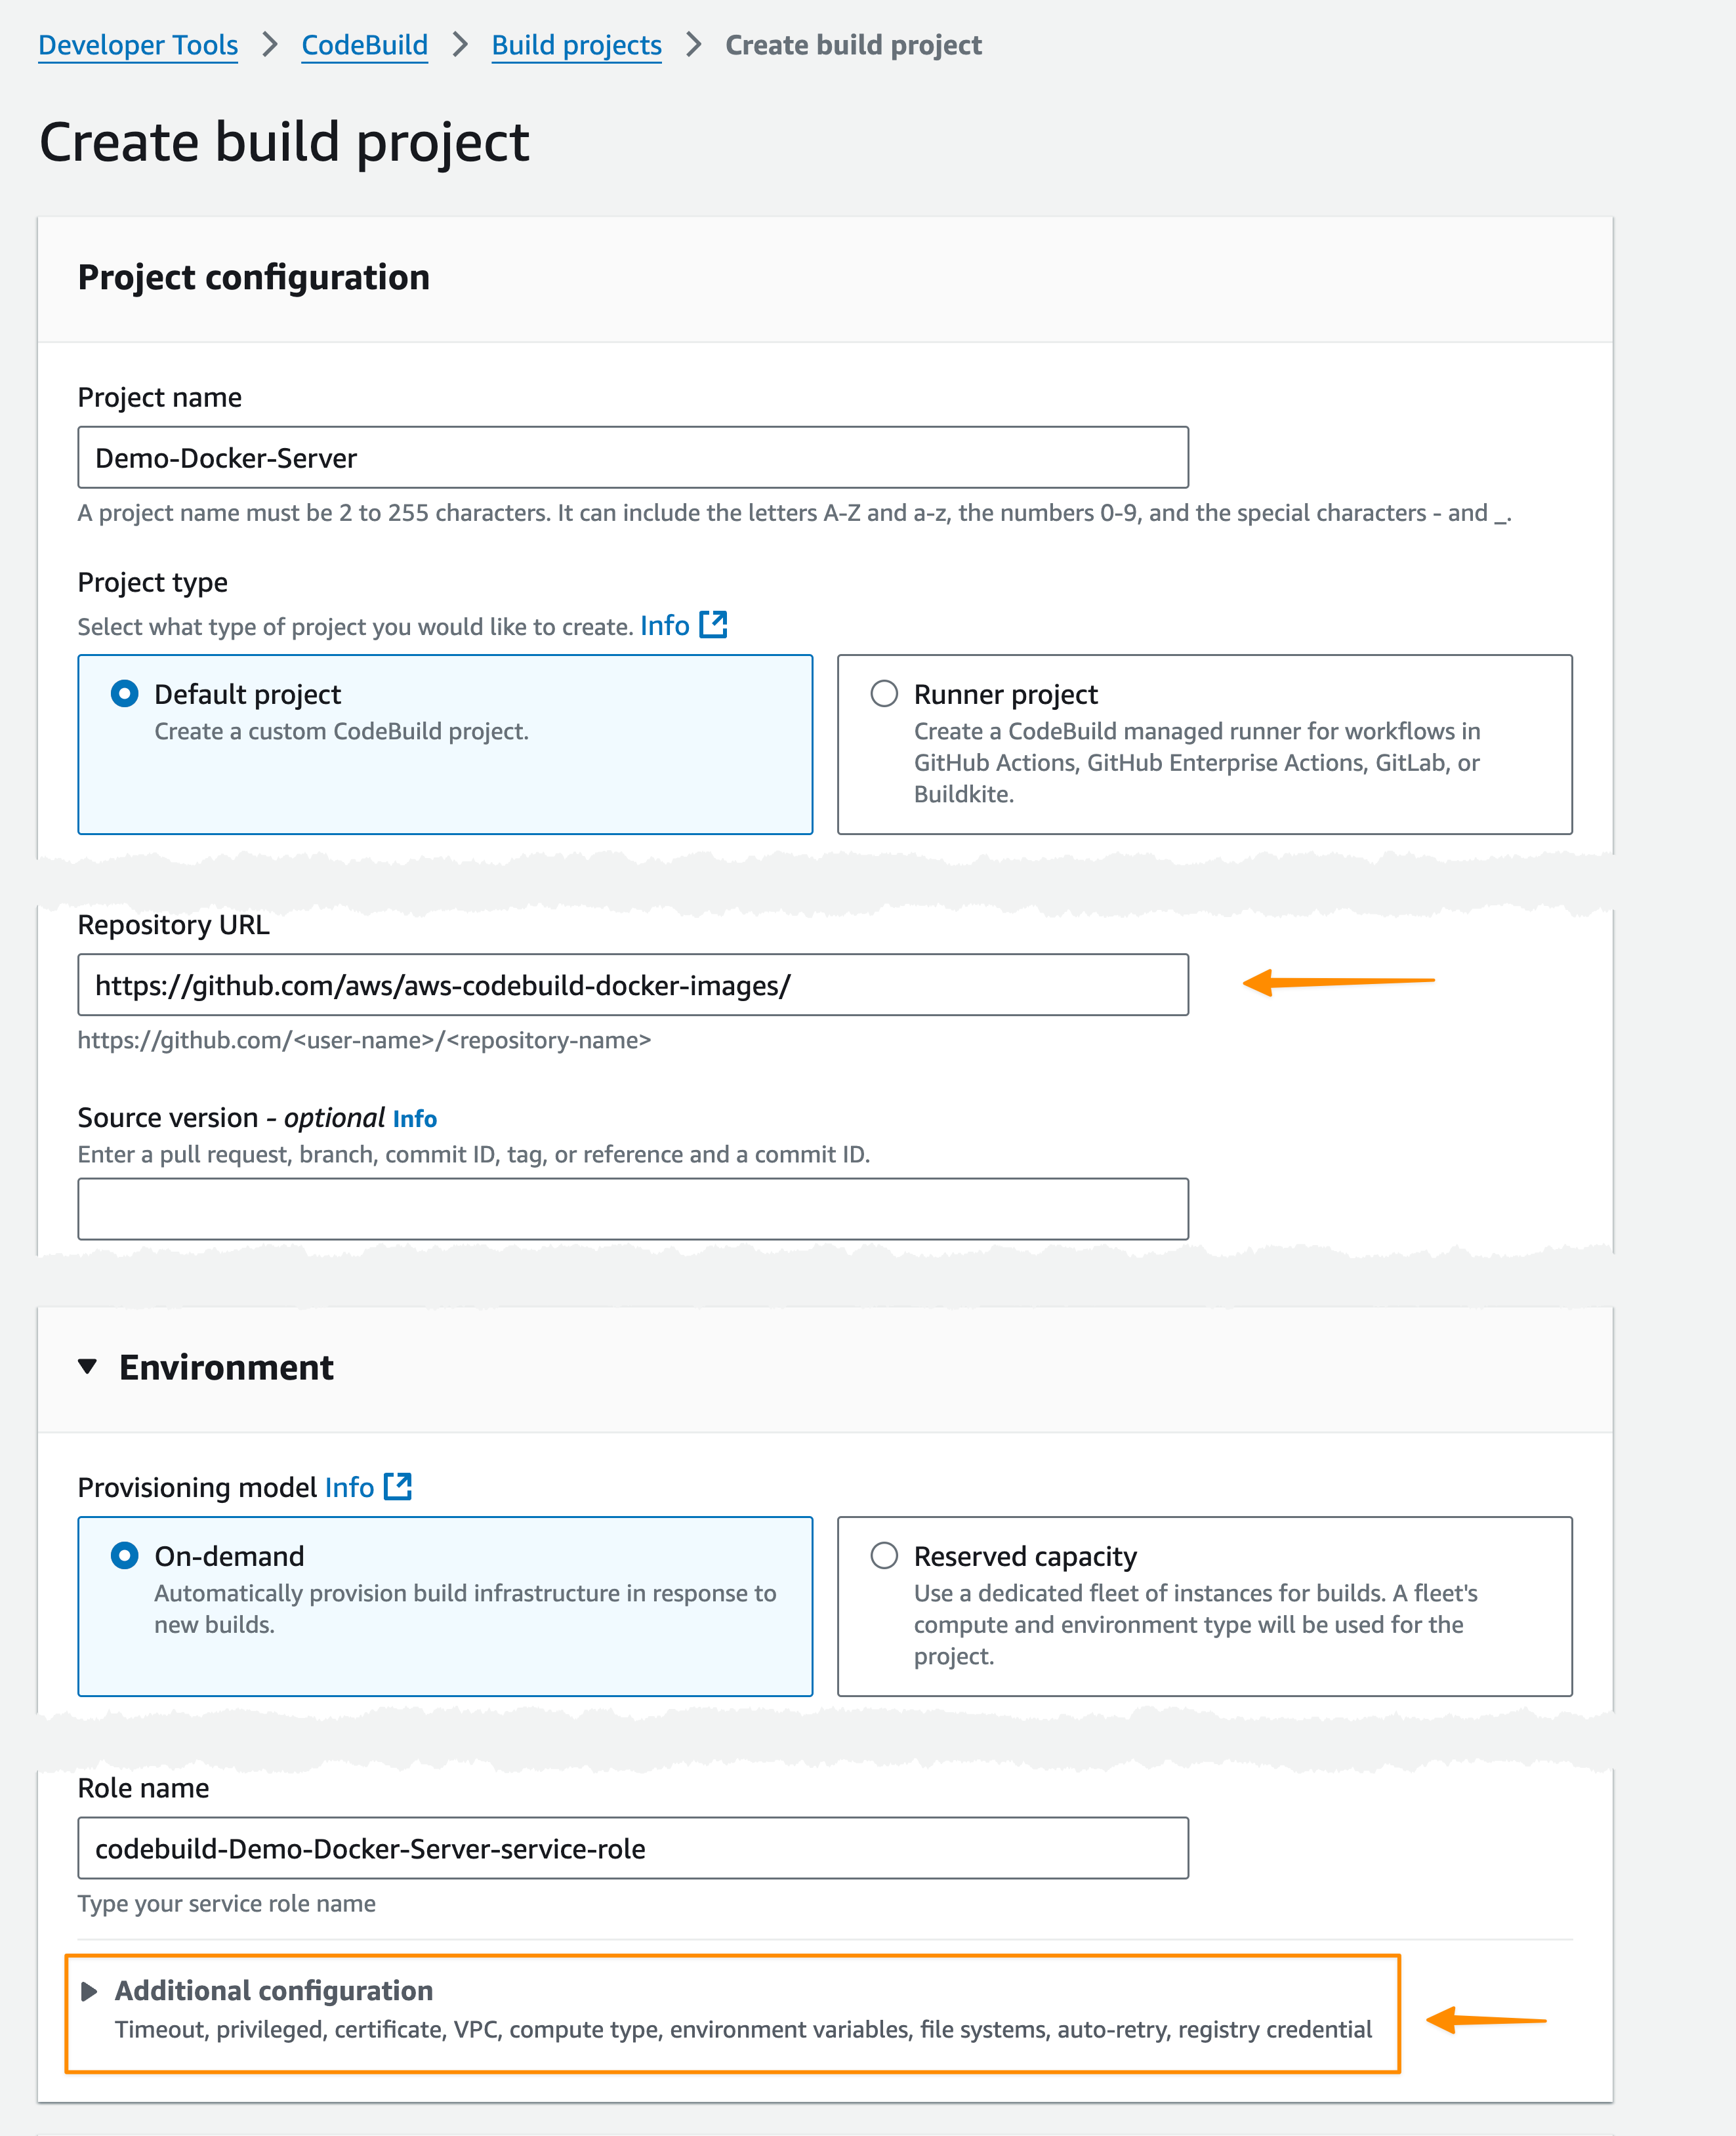Choose Reserved capacity provisioning model
The image size is (1736, 2136).
click(884, 1556)
